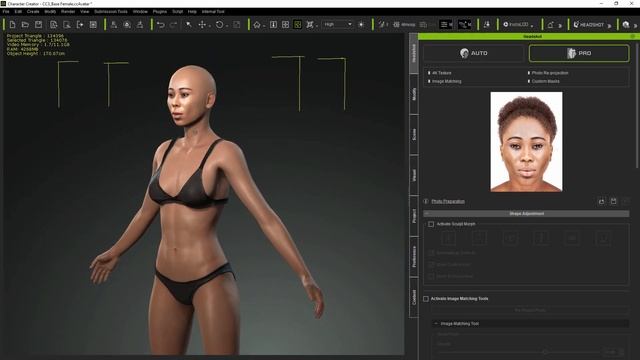Click the figure icon after the black toolbar boxes
This screenshot has width=640, height=360.
(487, 25)
